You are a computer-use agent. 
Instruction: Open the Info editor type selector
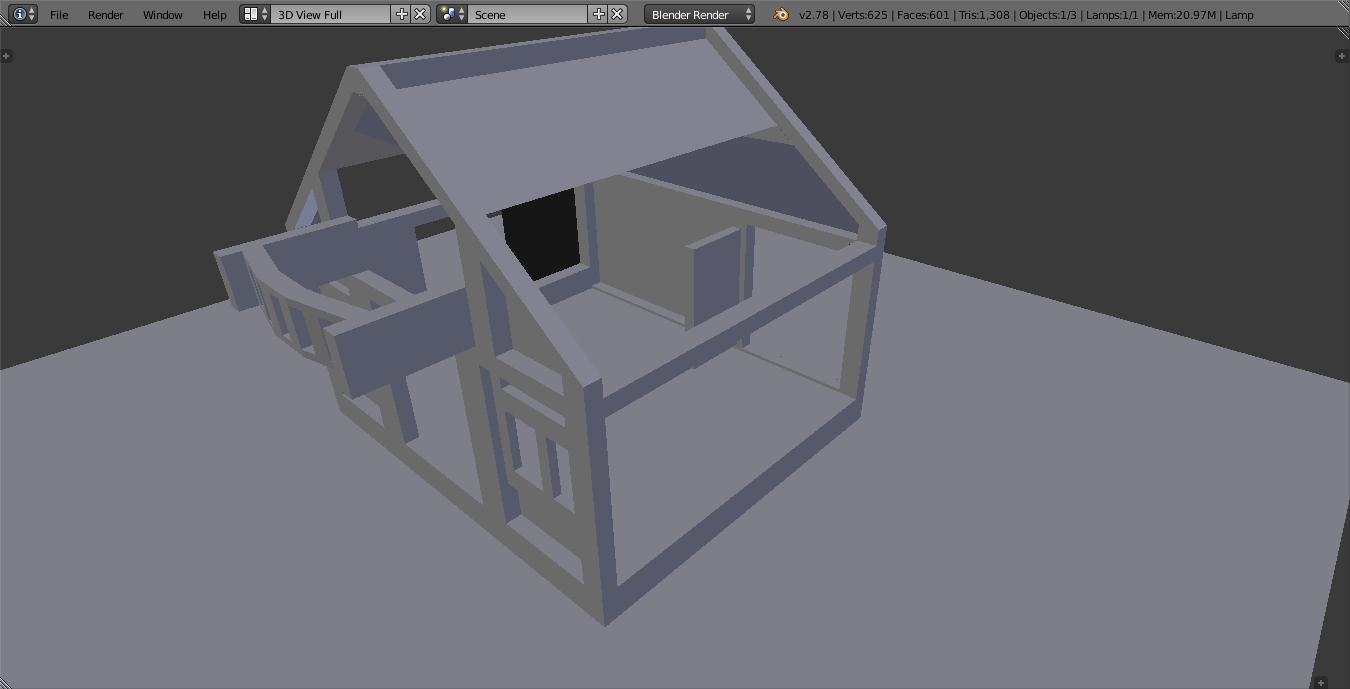(x=24, y=14)
